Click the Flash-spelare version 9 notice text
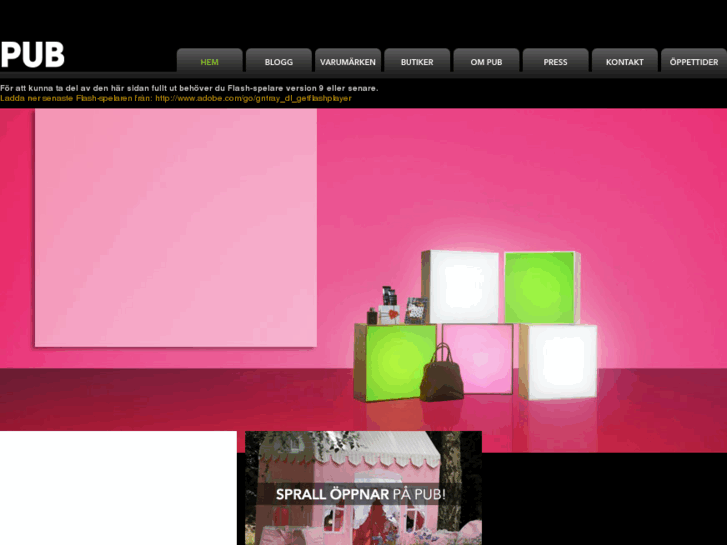The image size is (727, 545). click(x=189, y=88)
